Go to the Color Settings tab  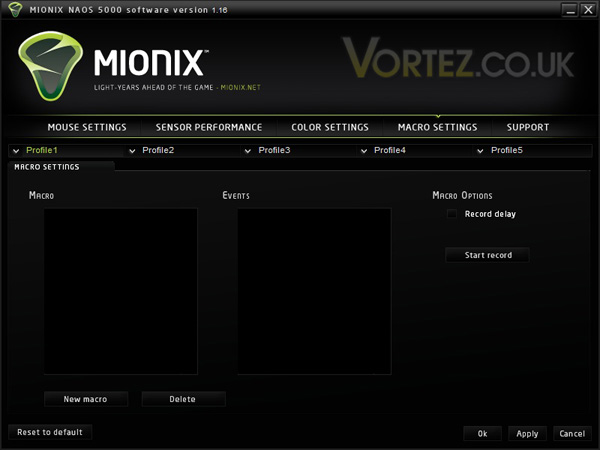coord(330,127)
